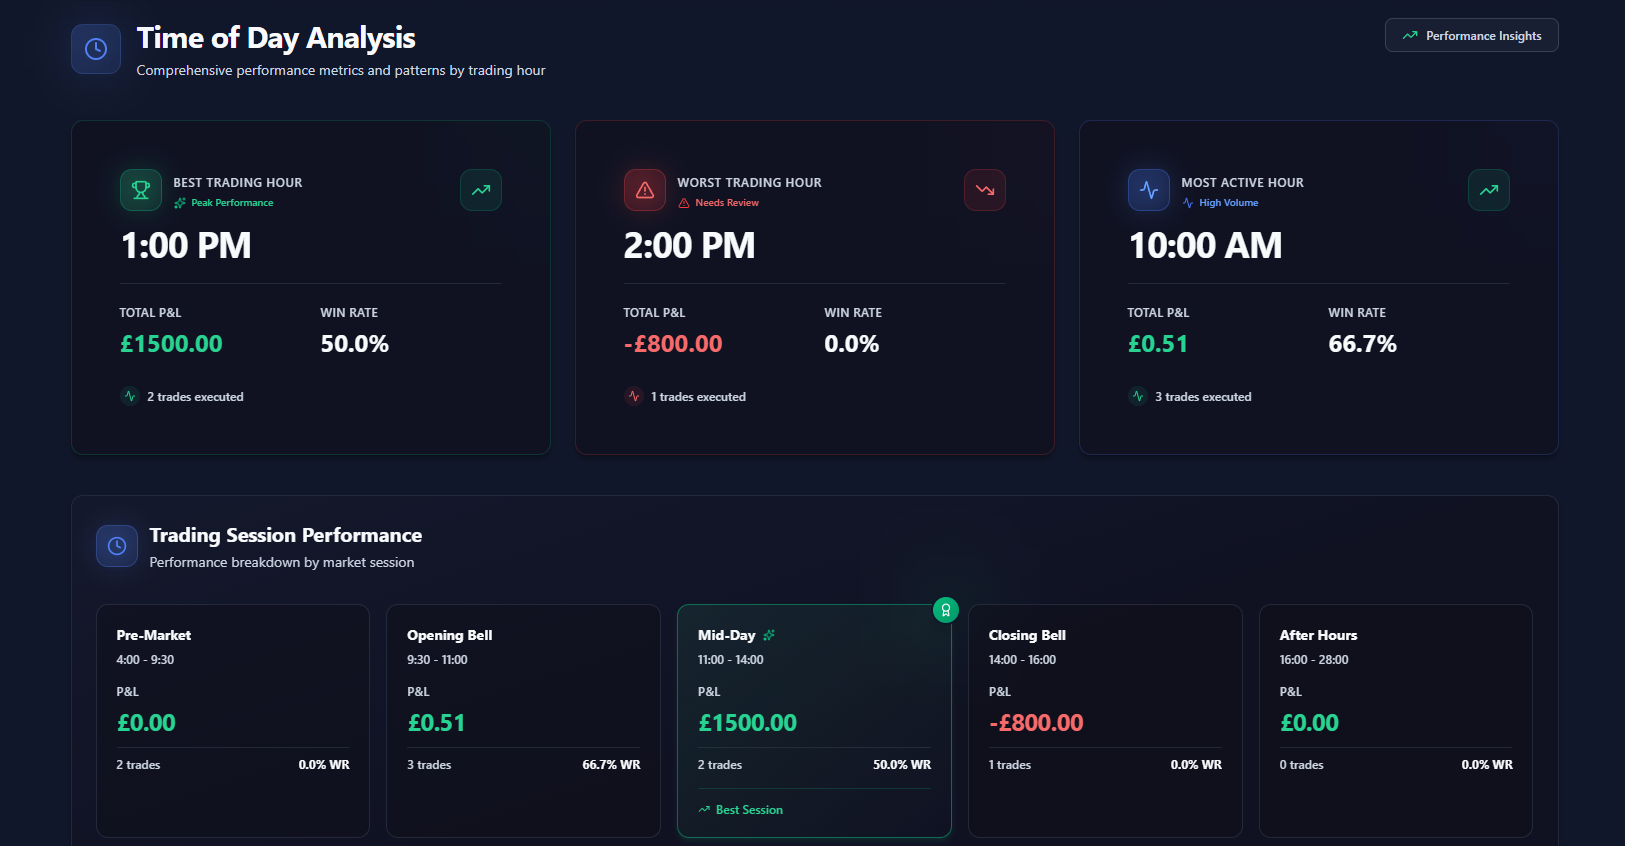1625x846 pixels.
Task: Click the activity icon beside 1 trades executed
Action: click(x=634, y=396)
